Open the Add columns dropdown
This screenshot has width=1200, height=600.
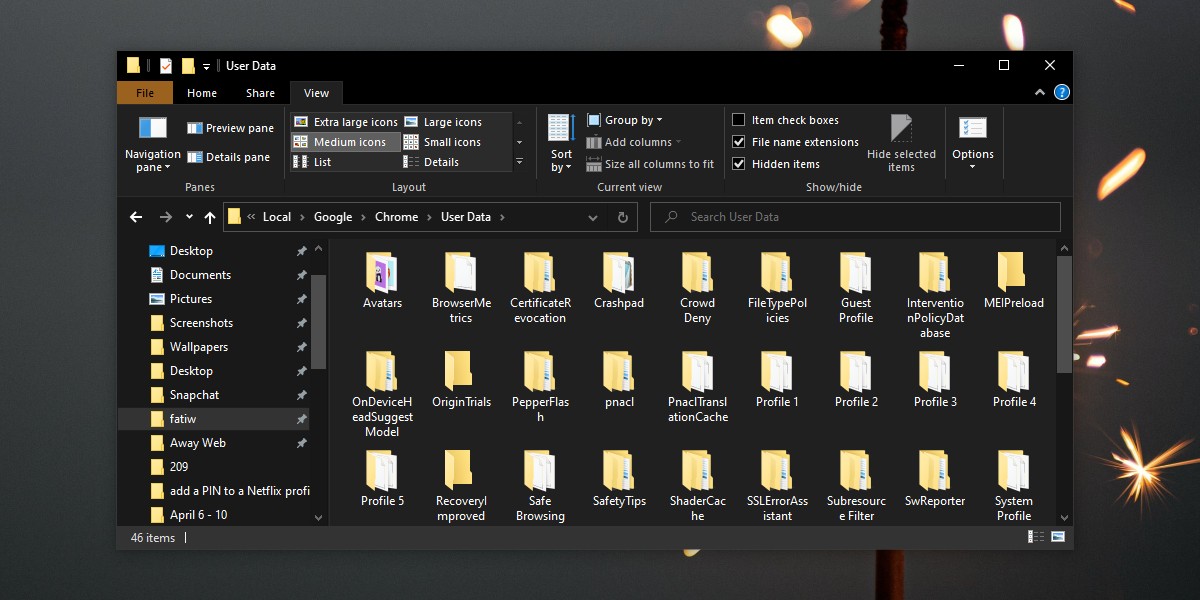(634, 142)
